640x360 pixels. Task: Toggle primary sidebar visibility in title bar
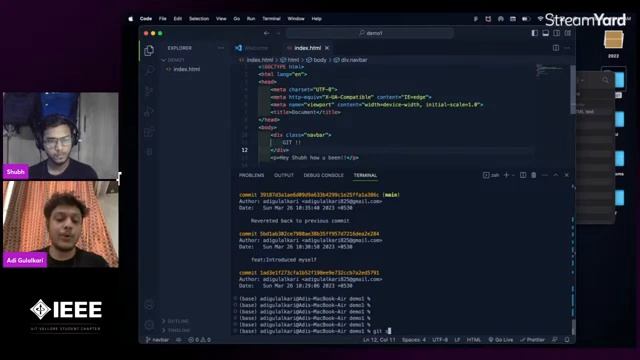coord(534,33)
